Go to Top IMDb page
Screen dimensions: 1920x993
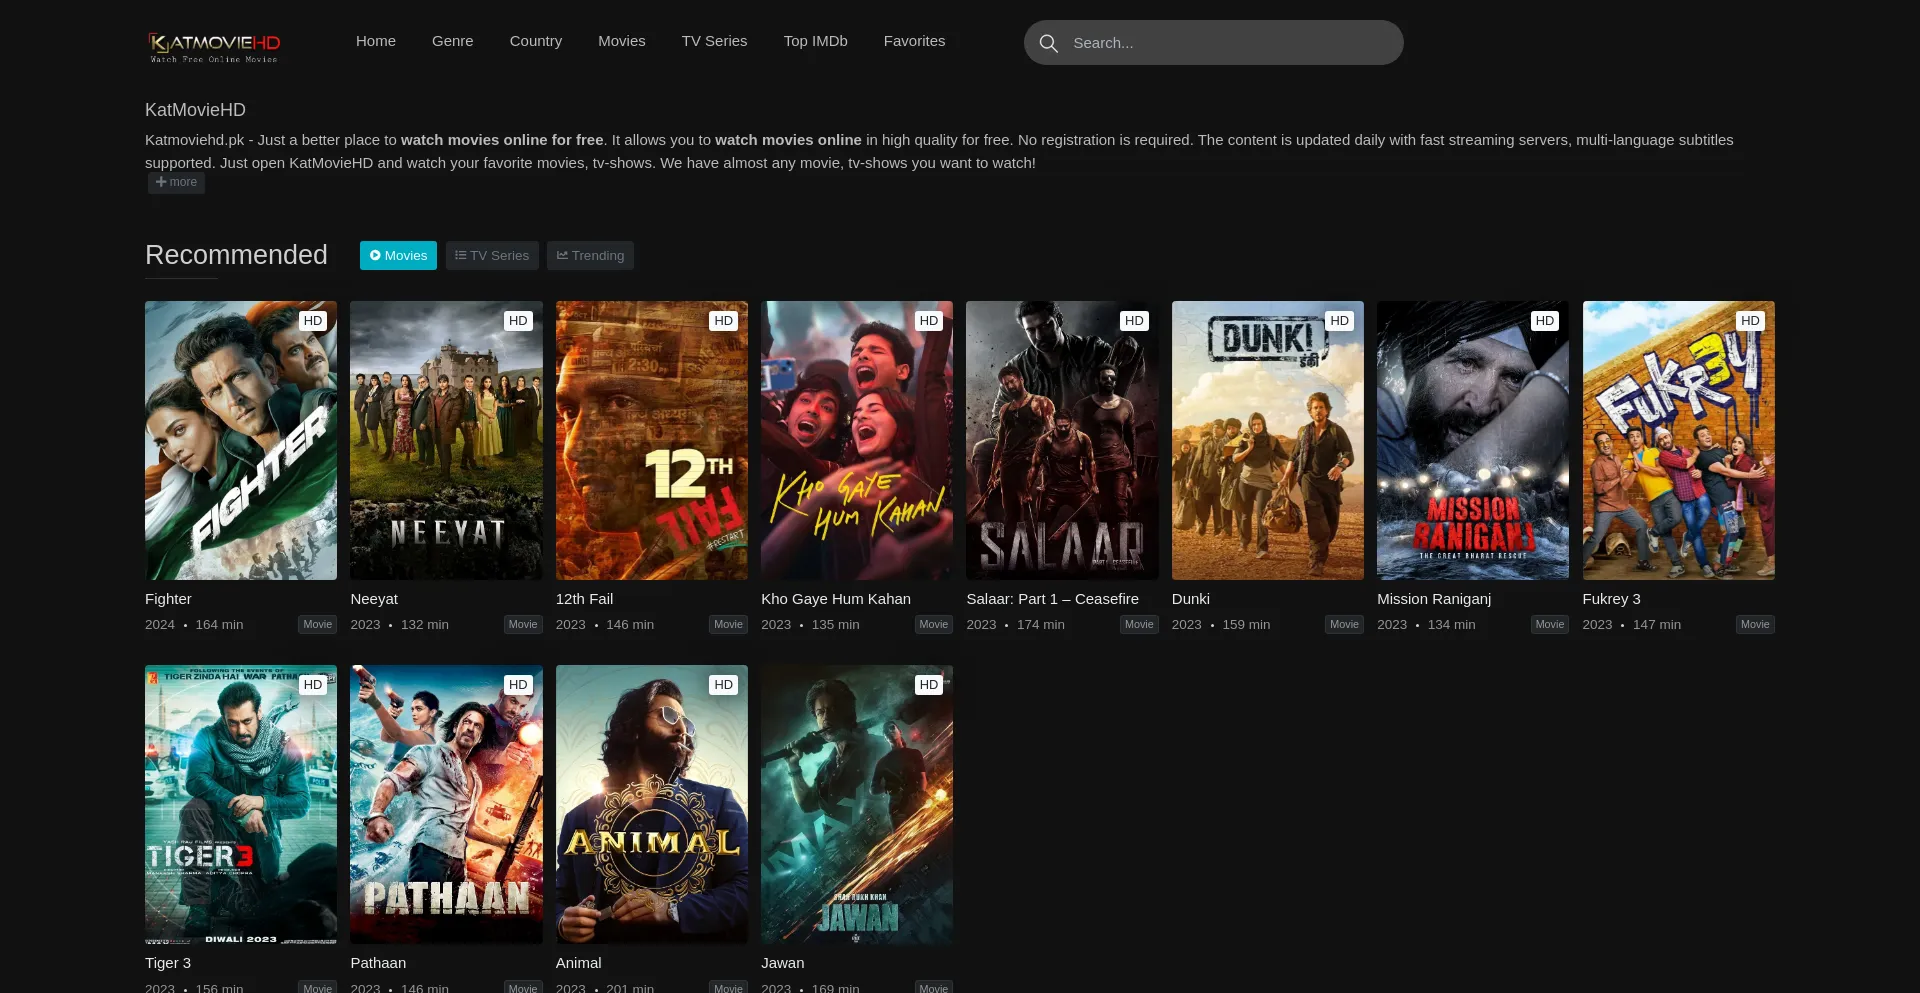click(815, 41)
